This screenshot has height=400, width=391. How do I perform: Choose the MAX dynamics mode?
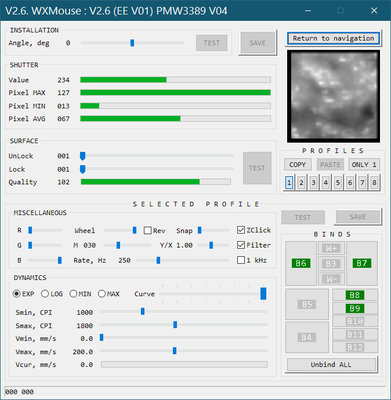pos(102,294)
